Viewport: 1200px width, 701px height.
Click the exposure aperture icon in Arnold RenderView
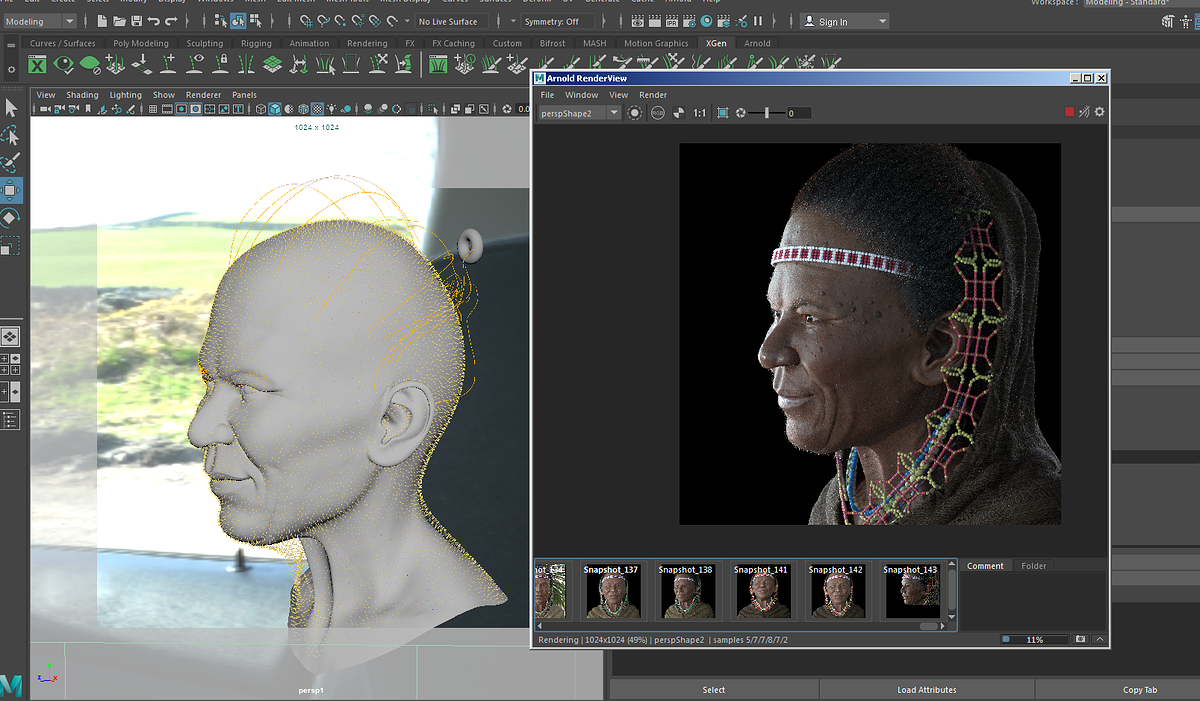point(741,113)
